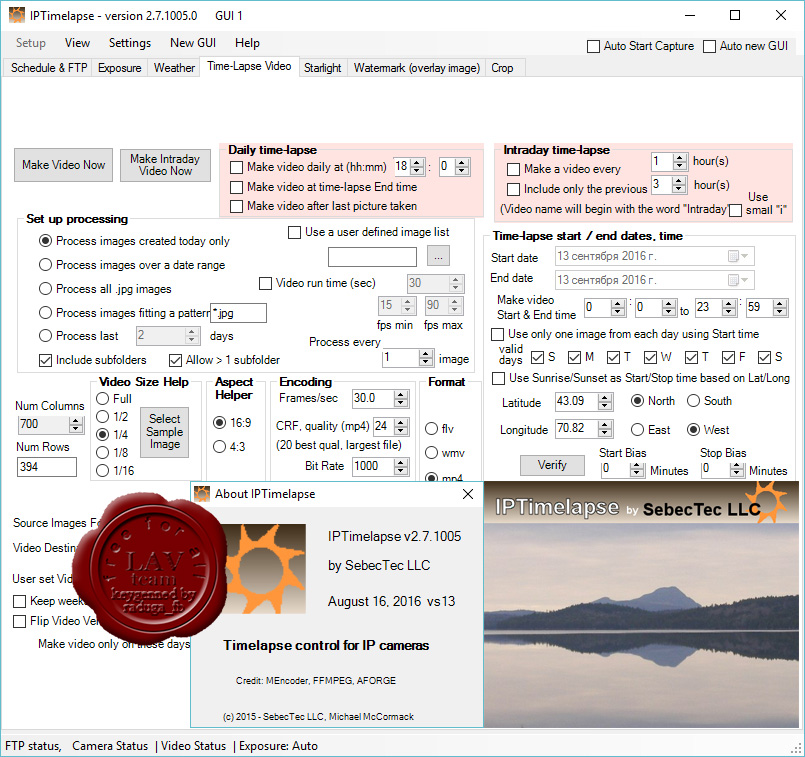Select Process images over a date range
This screenshot has height=757, width=805.
pyautogui.click(x=46, y=265)
